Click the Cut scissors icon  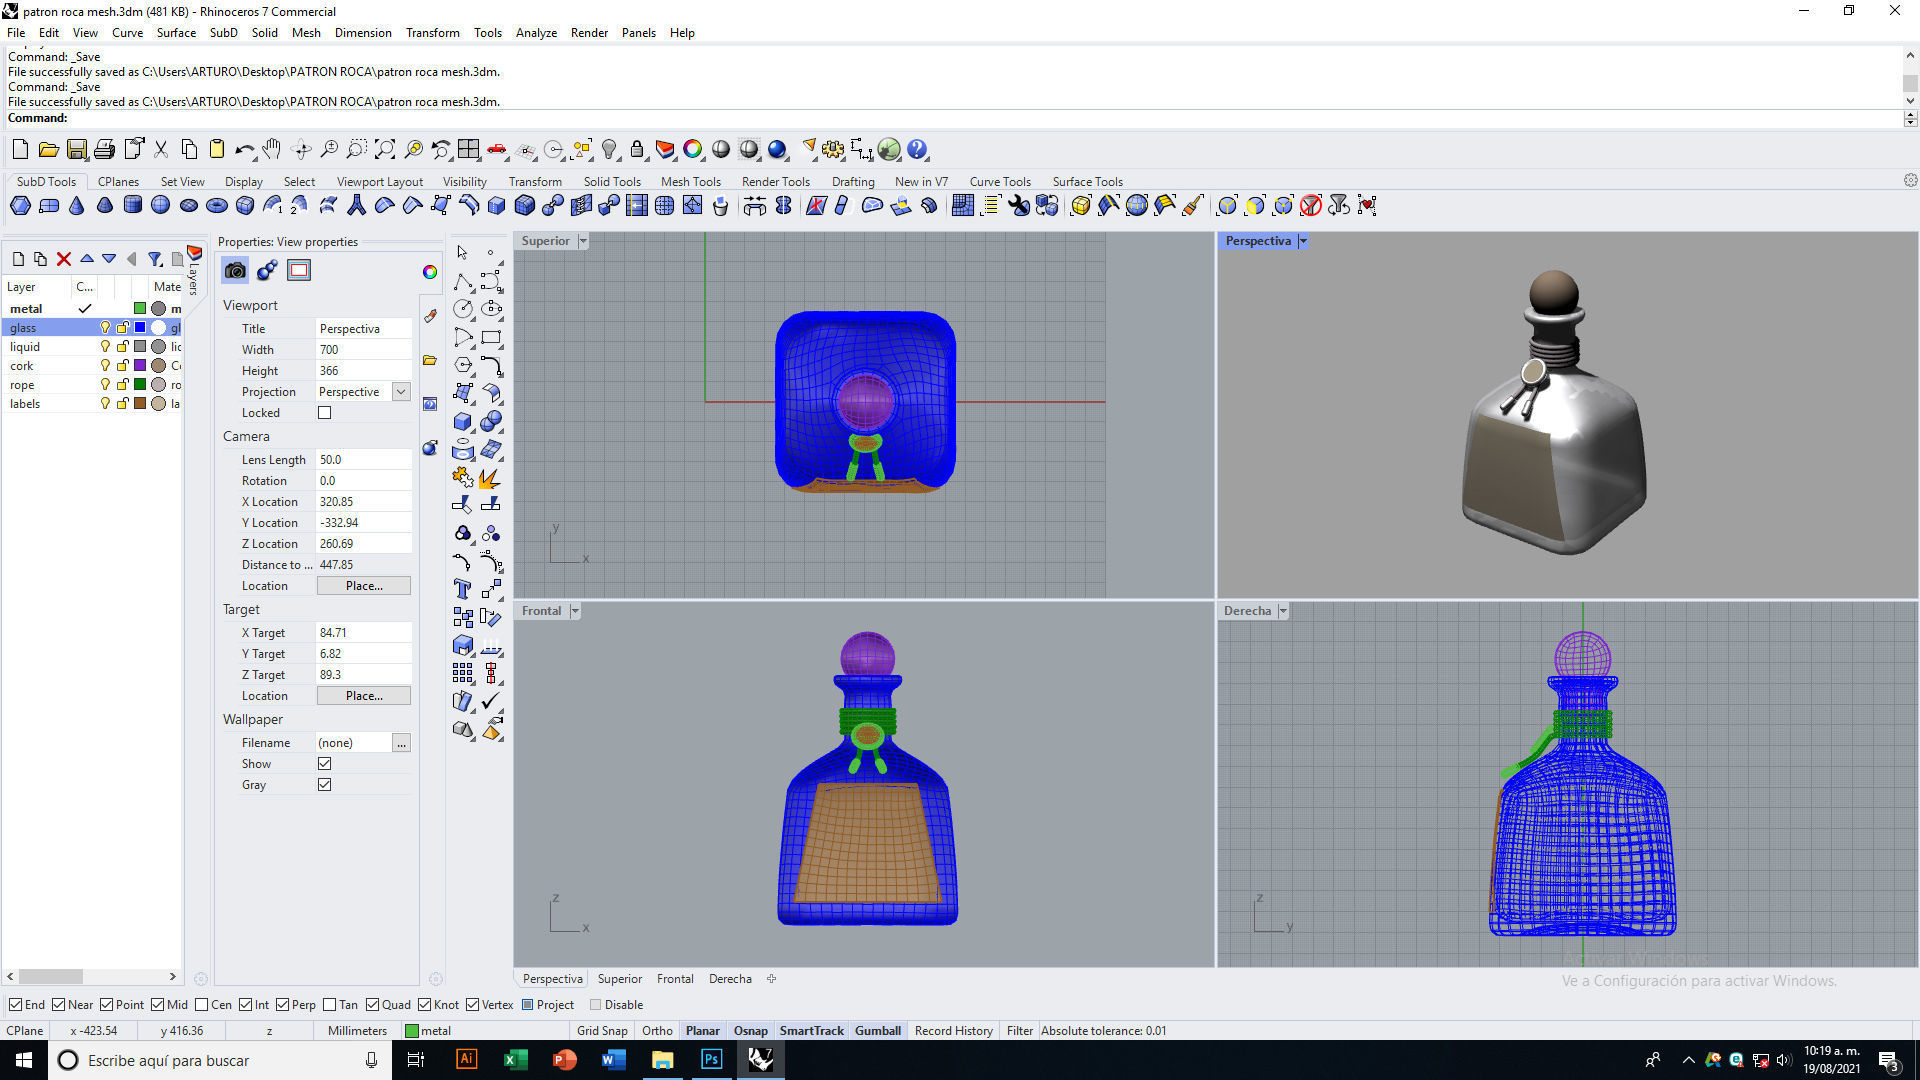[160, 150]
